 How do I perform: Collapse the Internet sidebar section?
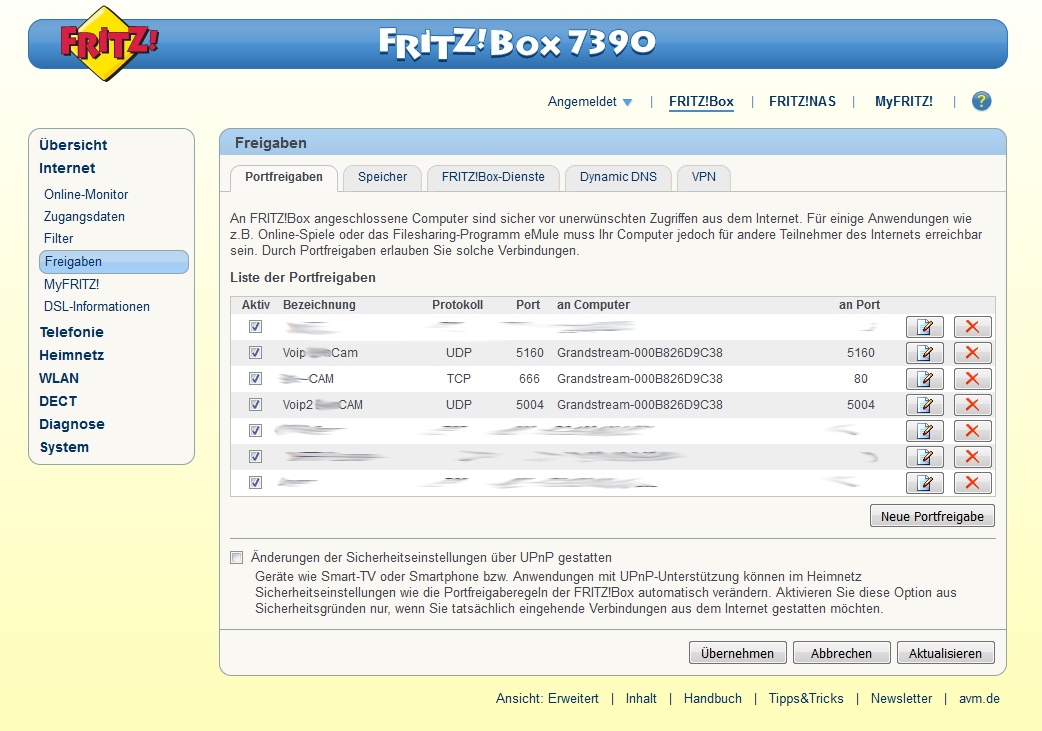pos(67,168)
